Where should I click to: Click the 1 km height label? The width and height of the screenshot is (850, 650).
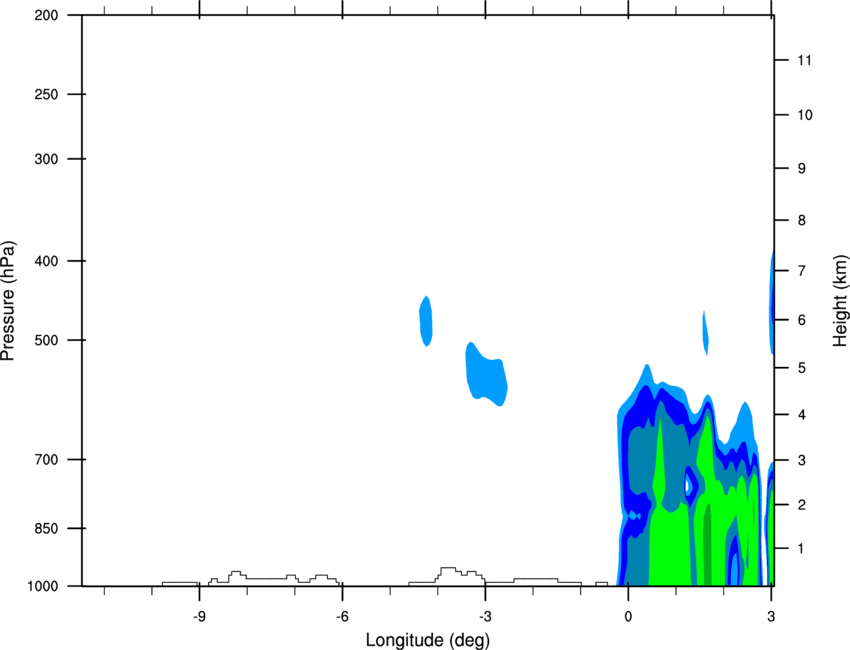pyautogui.click(x=801, y=549)
